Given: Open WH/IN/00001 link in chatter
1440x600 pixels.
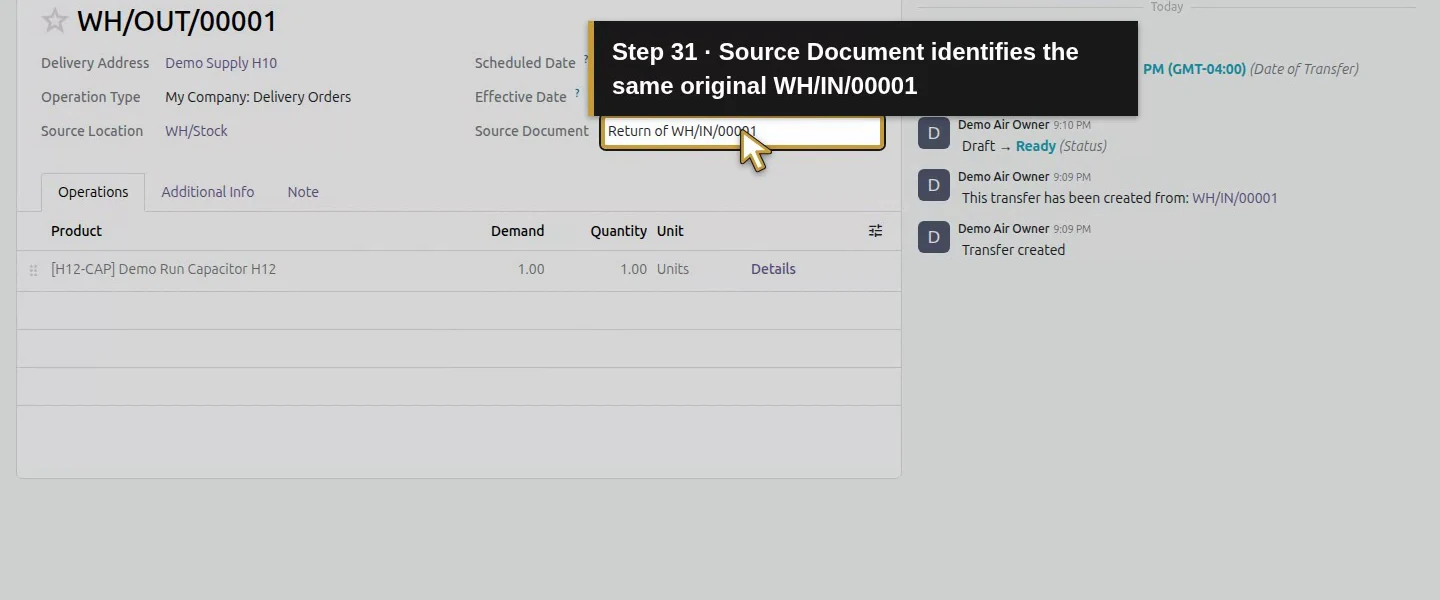Looking at the screenshot, I should point(1235,198).
